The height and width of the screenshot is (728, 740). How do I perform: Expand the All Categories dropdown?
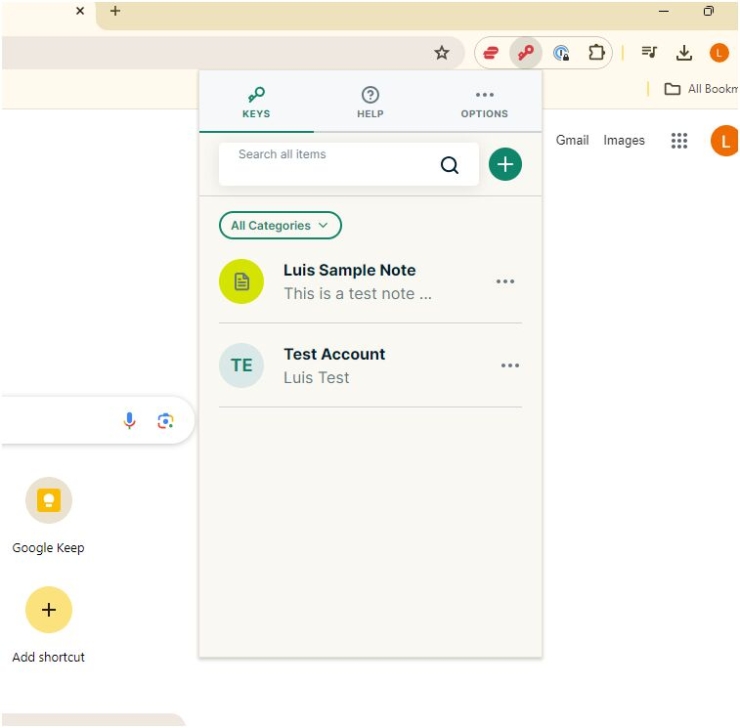280,226
